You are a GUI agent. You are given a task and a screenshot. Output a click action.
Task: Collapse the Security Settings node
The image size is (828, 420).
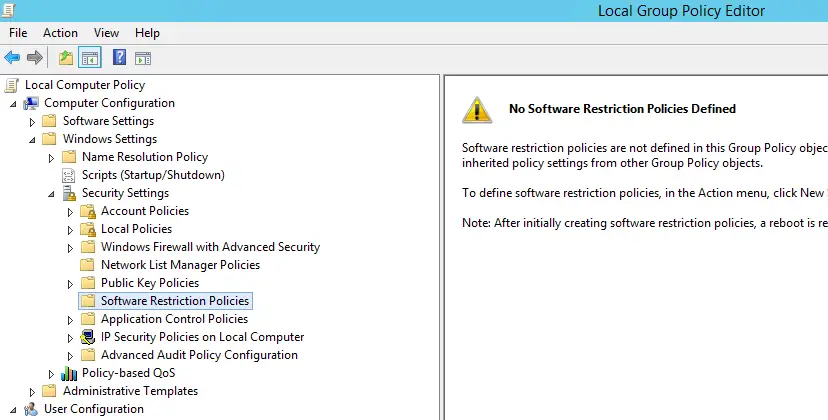[x=51, y=194]
